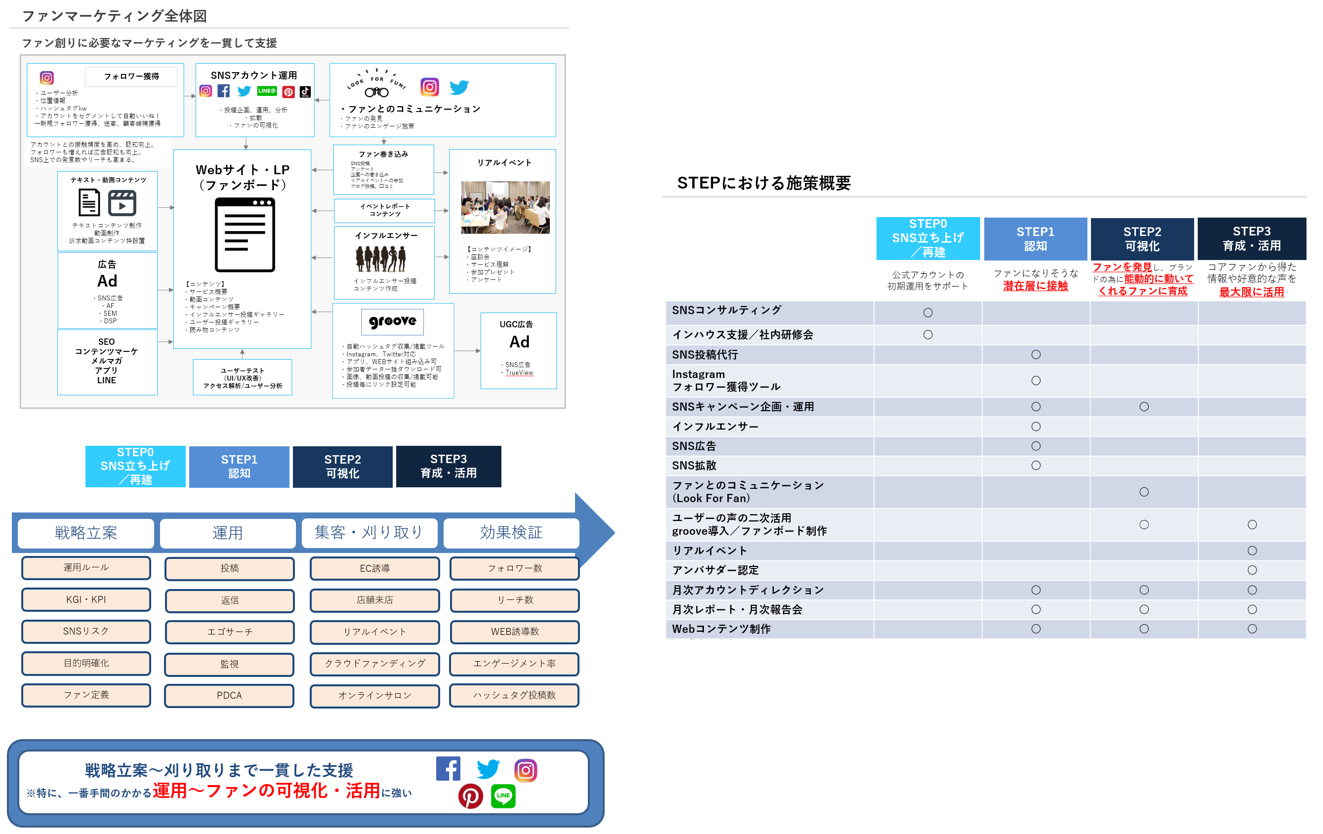The image size is (1323, 834).
Task: Select the STEP0 circle for SNSコンサルティング
Action: click(928, 313)
